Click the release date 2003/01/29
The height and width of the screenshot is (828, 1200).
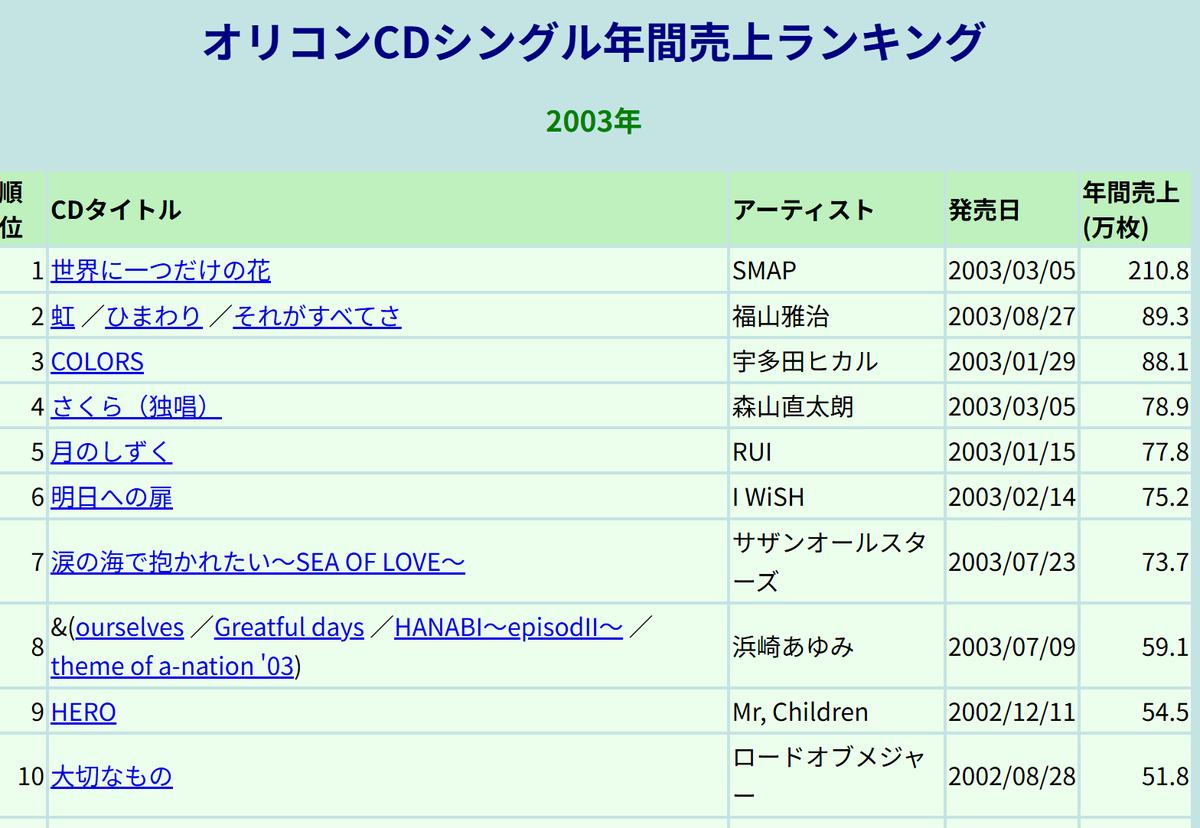pos(1012,361)
